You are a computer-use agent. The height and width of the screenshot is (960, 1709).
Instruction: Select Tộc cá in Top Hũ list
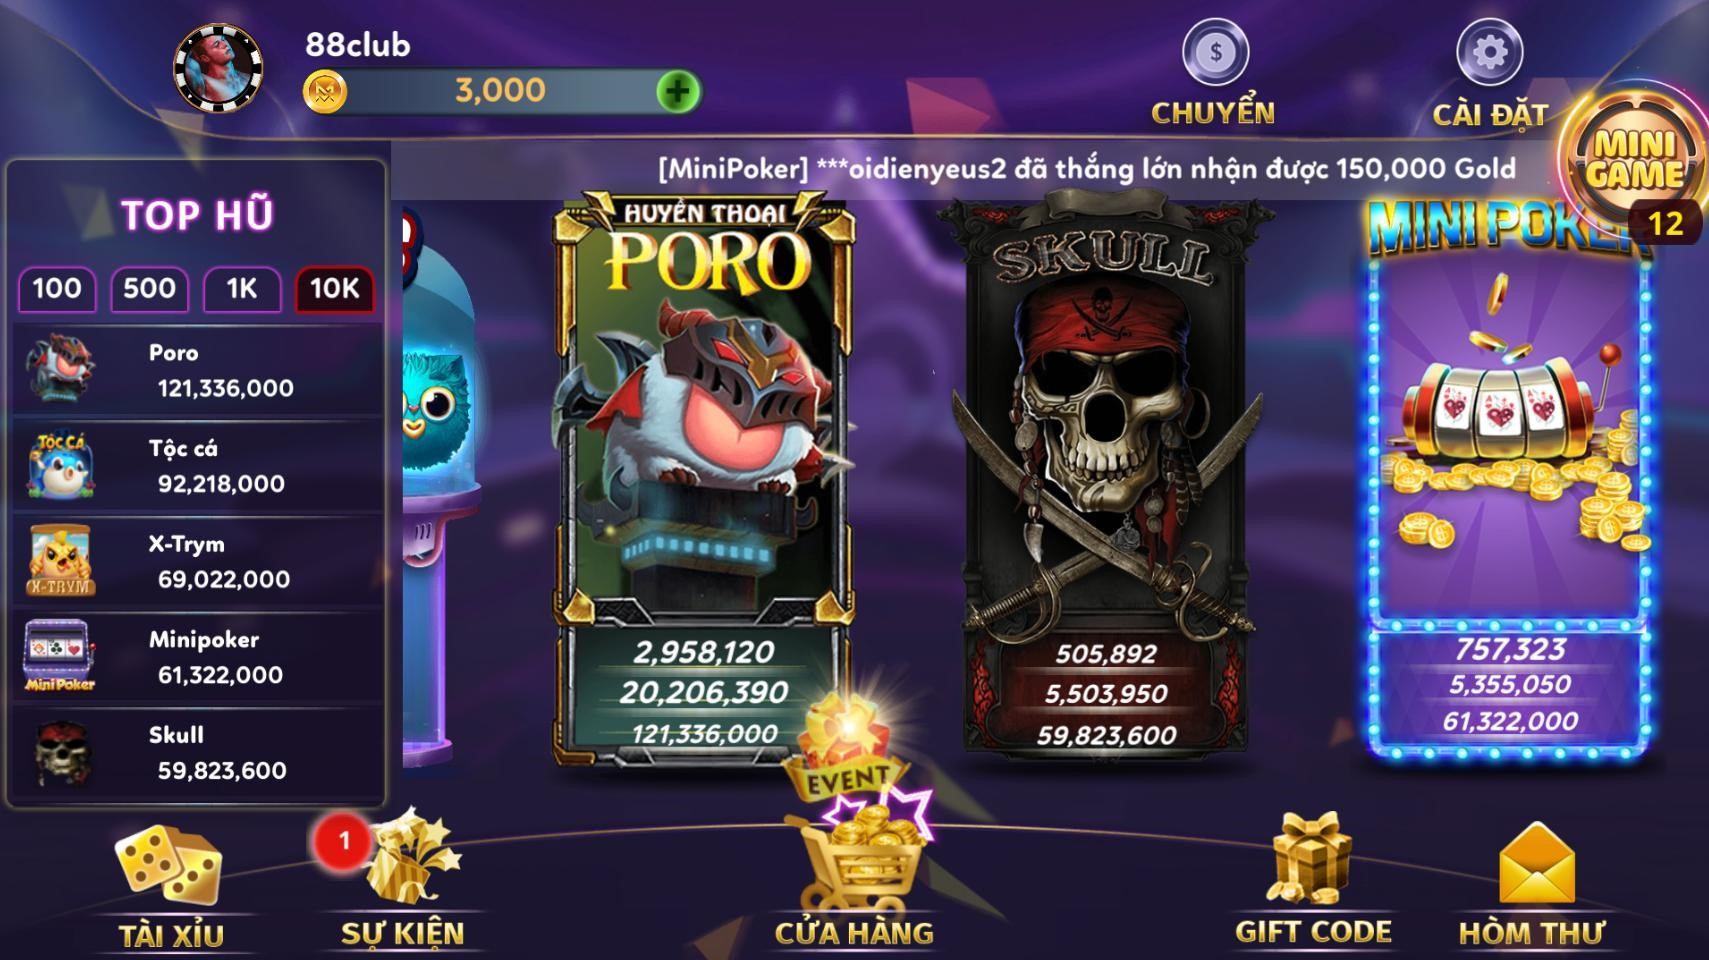coord(197,466)
